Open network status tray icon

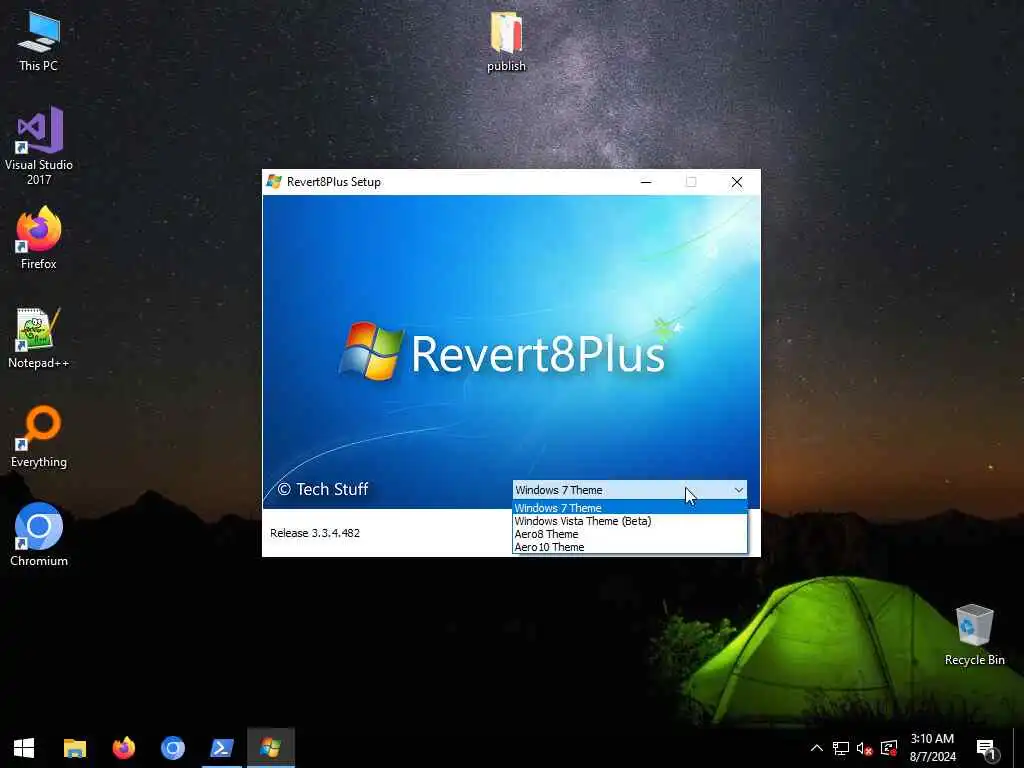click(840, 748)
